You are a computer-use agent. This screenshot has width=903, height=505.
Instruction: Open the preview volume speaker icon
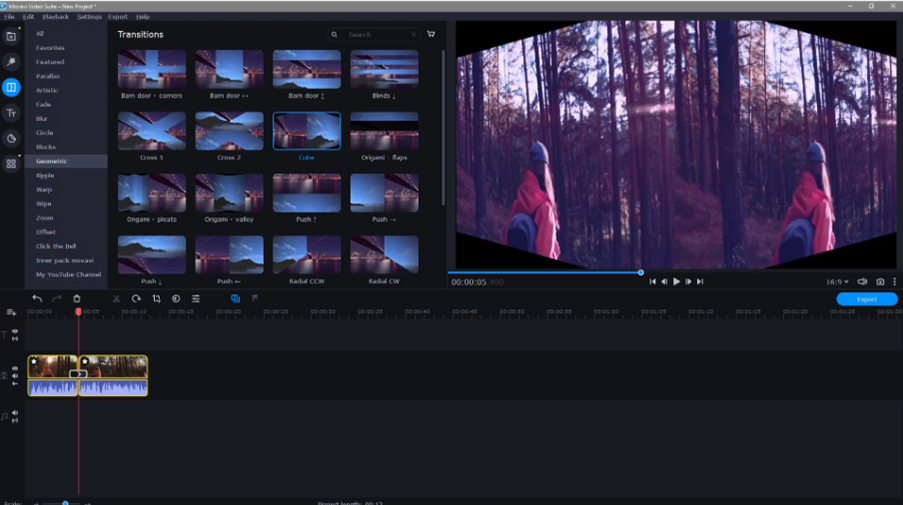pyautogui.click(x=862, y=282)
